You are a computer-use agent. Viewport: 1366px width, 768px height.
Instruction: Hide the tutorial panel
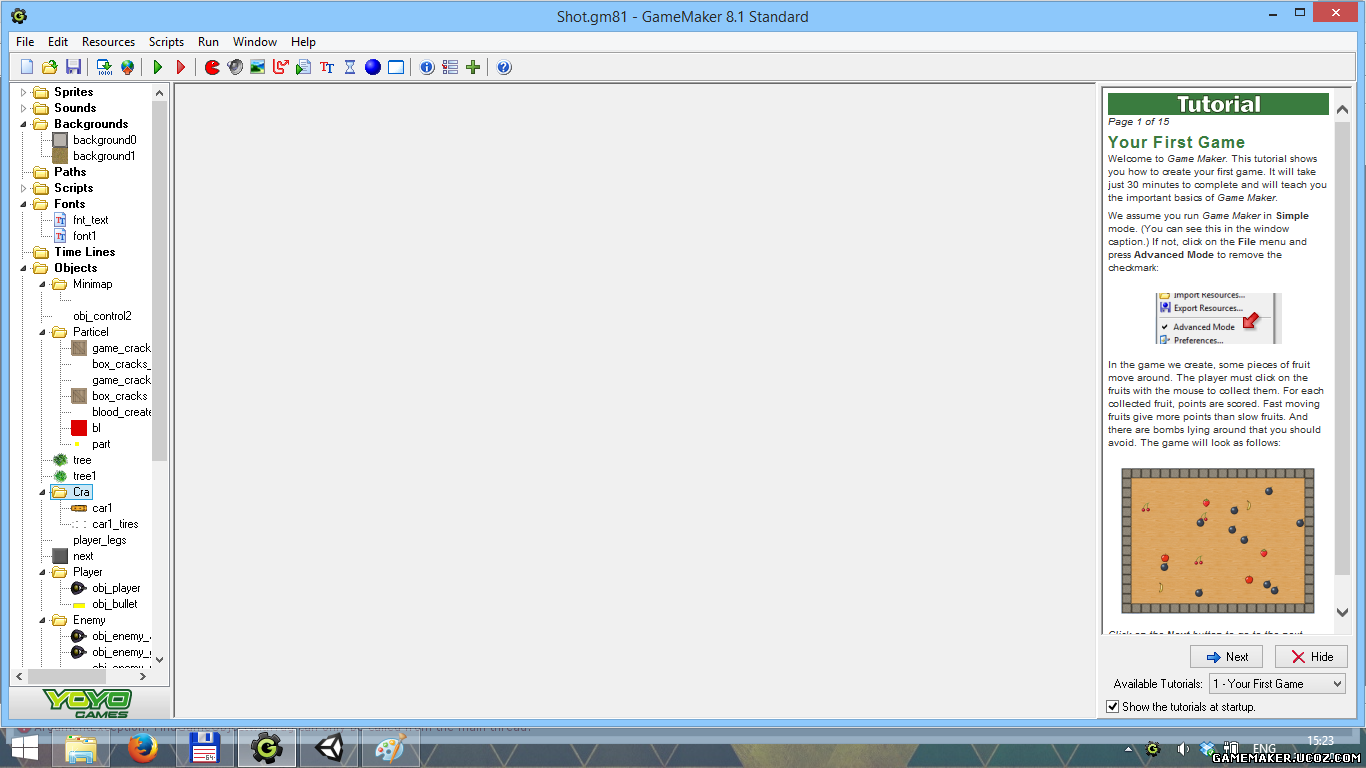pos(1311,657)
